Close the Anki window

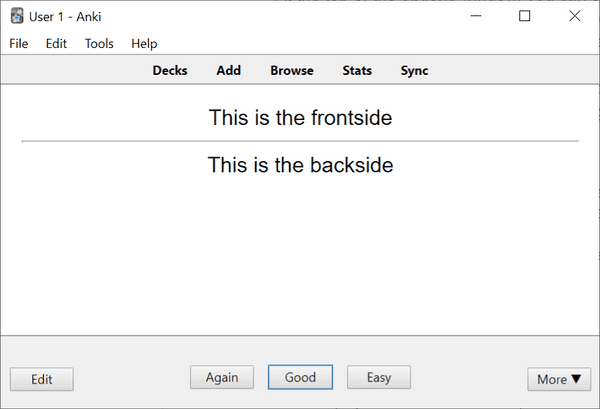click(574, 16)
